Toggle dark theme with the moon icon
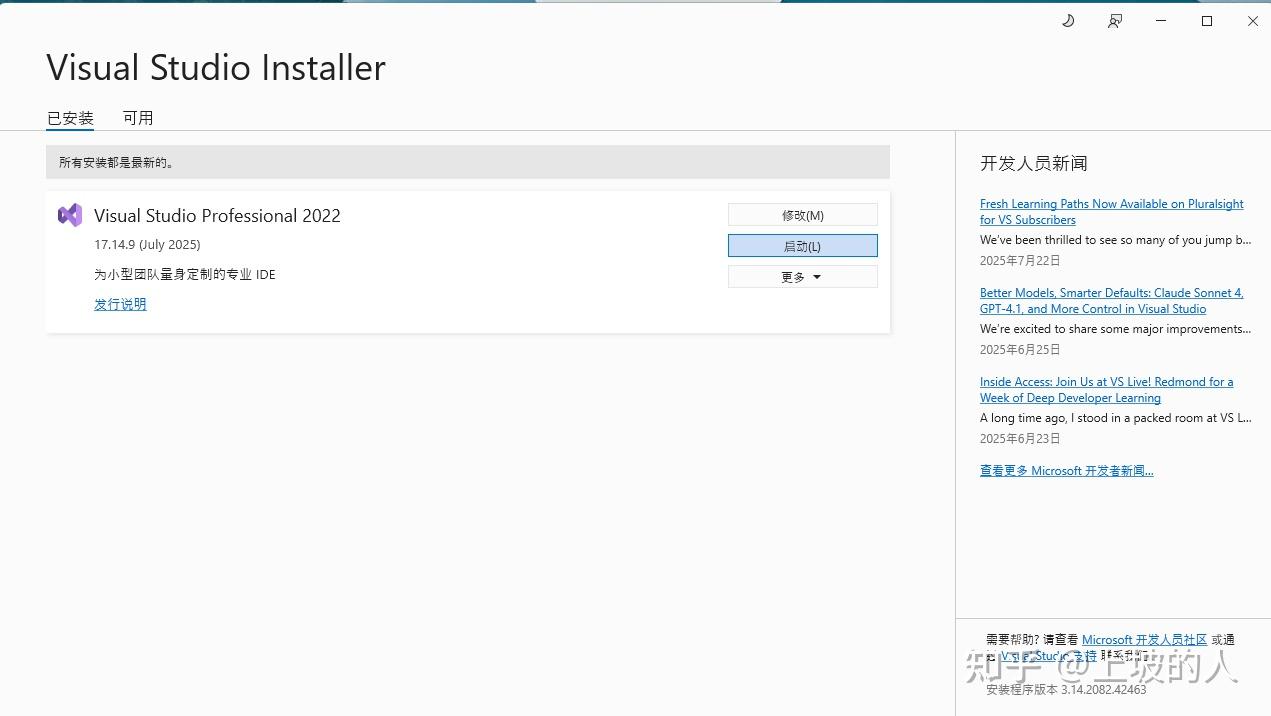The height and width of the screenshot is (716, 1271). pos(1067,20)
